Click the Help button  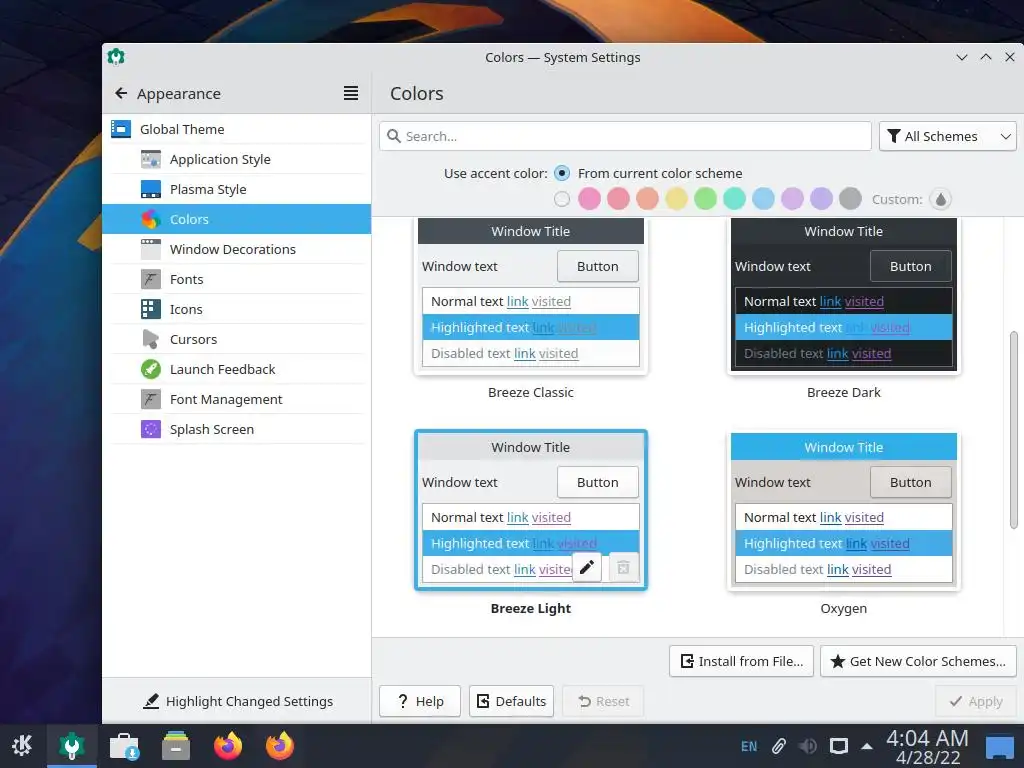tap(420, 701)
